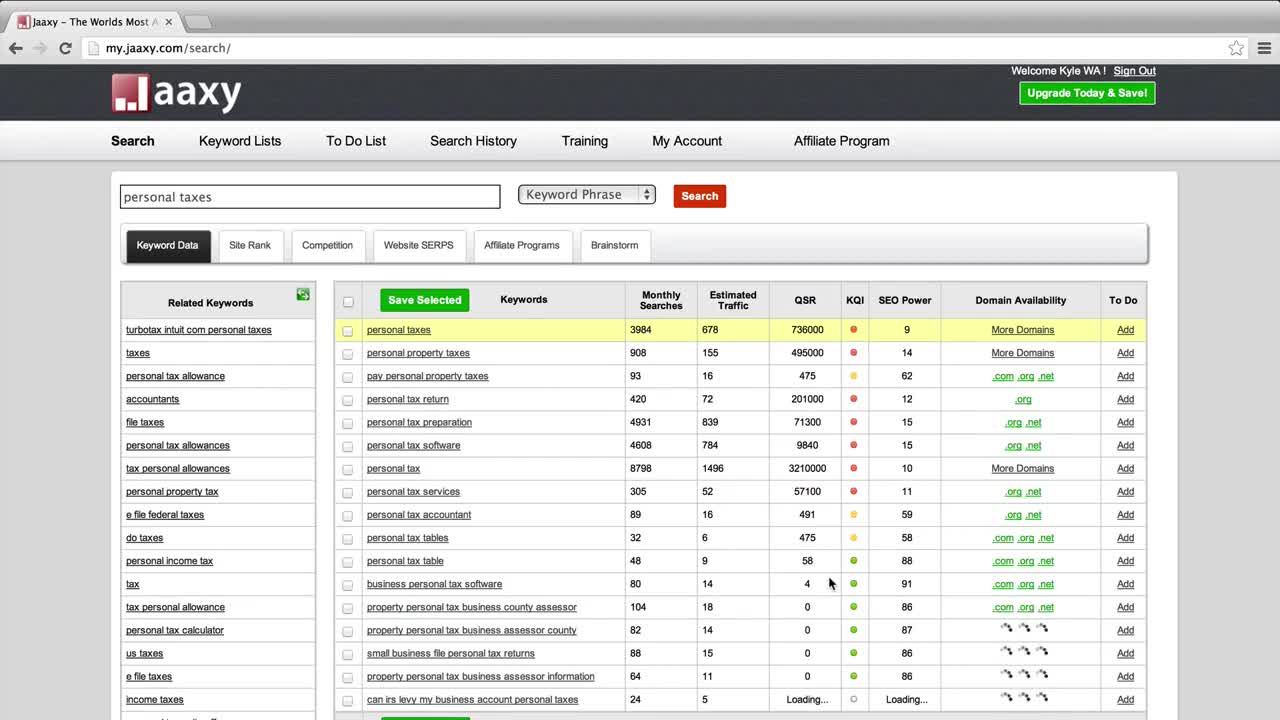This screenshot has width=1280, height=720.
Task: Go to To Do List
Action: (356, 141)
